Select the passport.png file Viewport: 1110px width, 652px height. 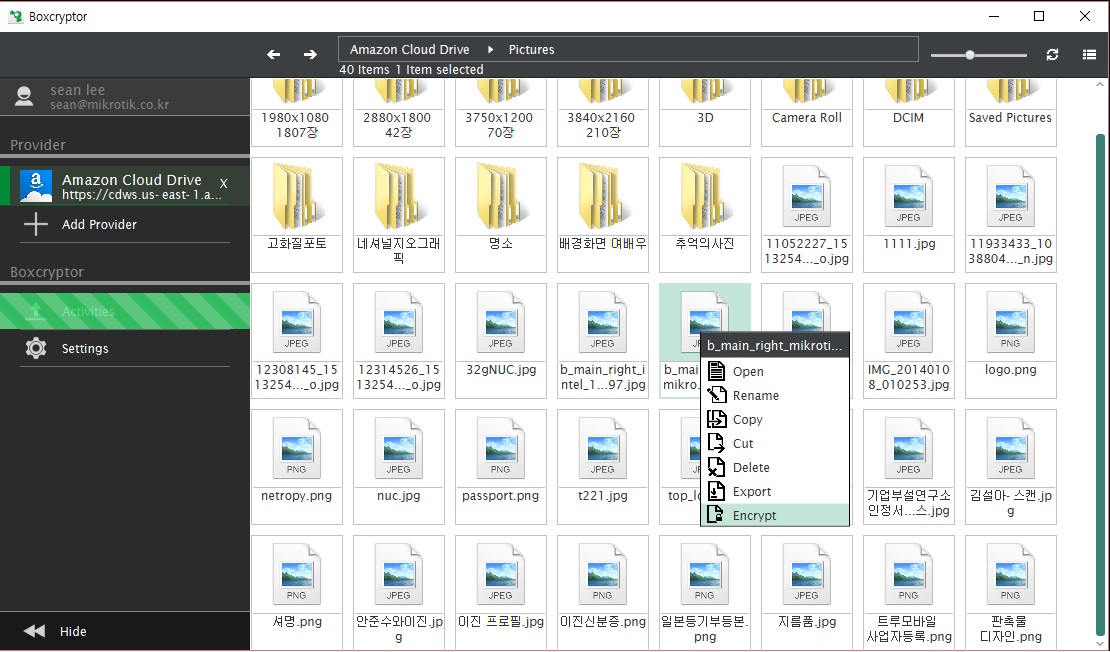(x=500, y=467)
